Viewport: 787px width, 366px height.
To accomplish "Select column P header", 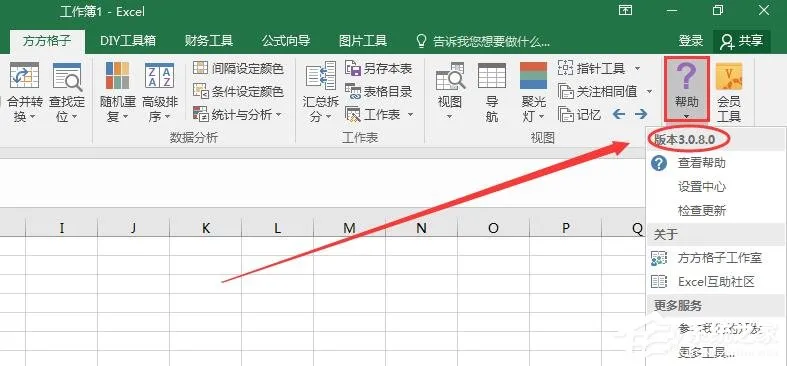I will pos(565,228).
